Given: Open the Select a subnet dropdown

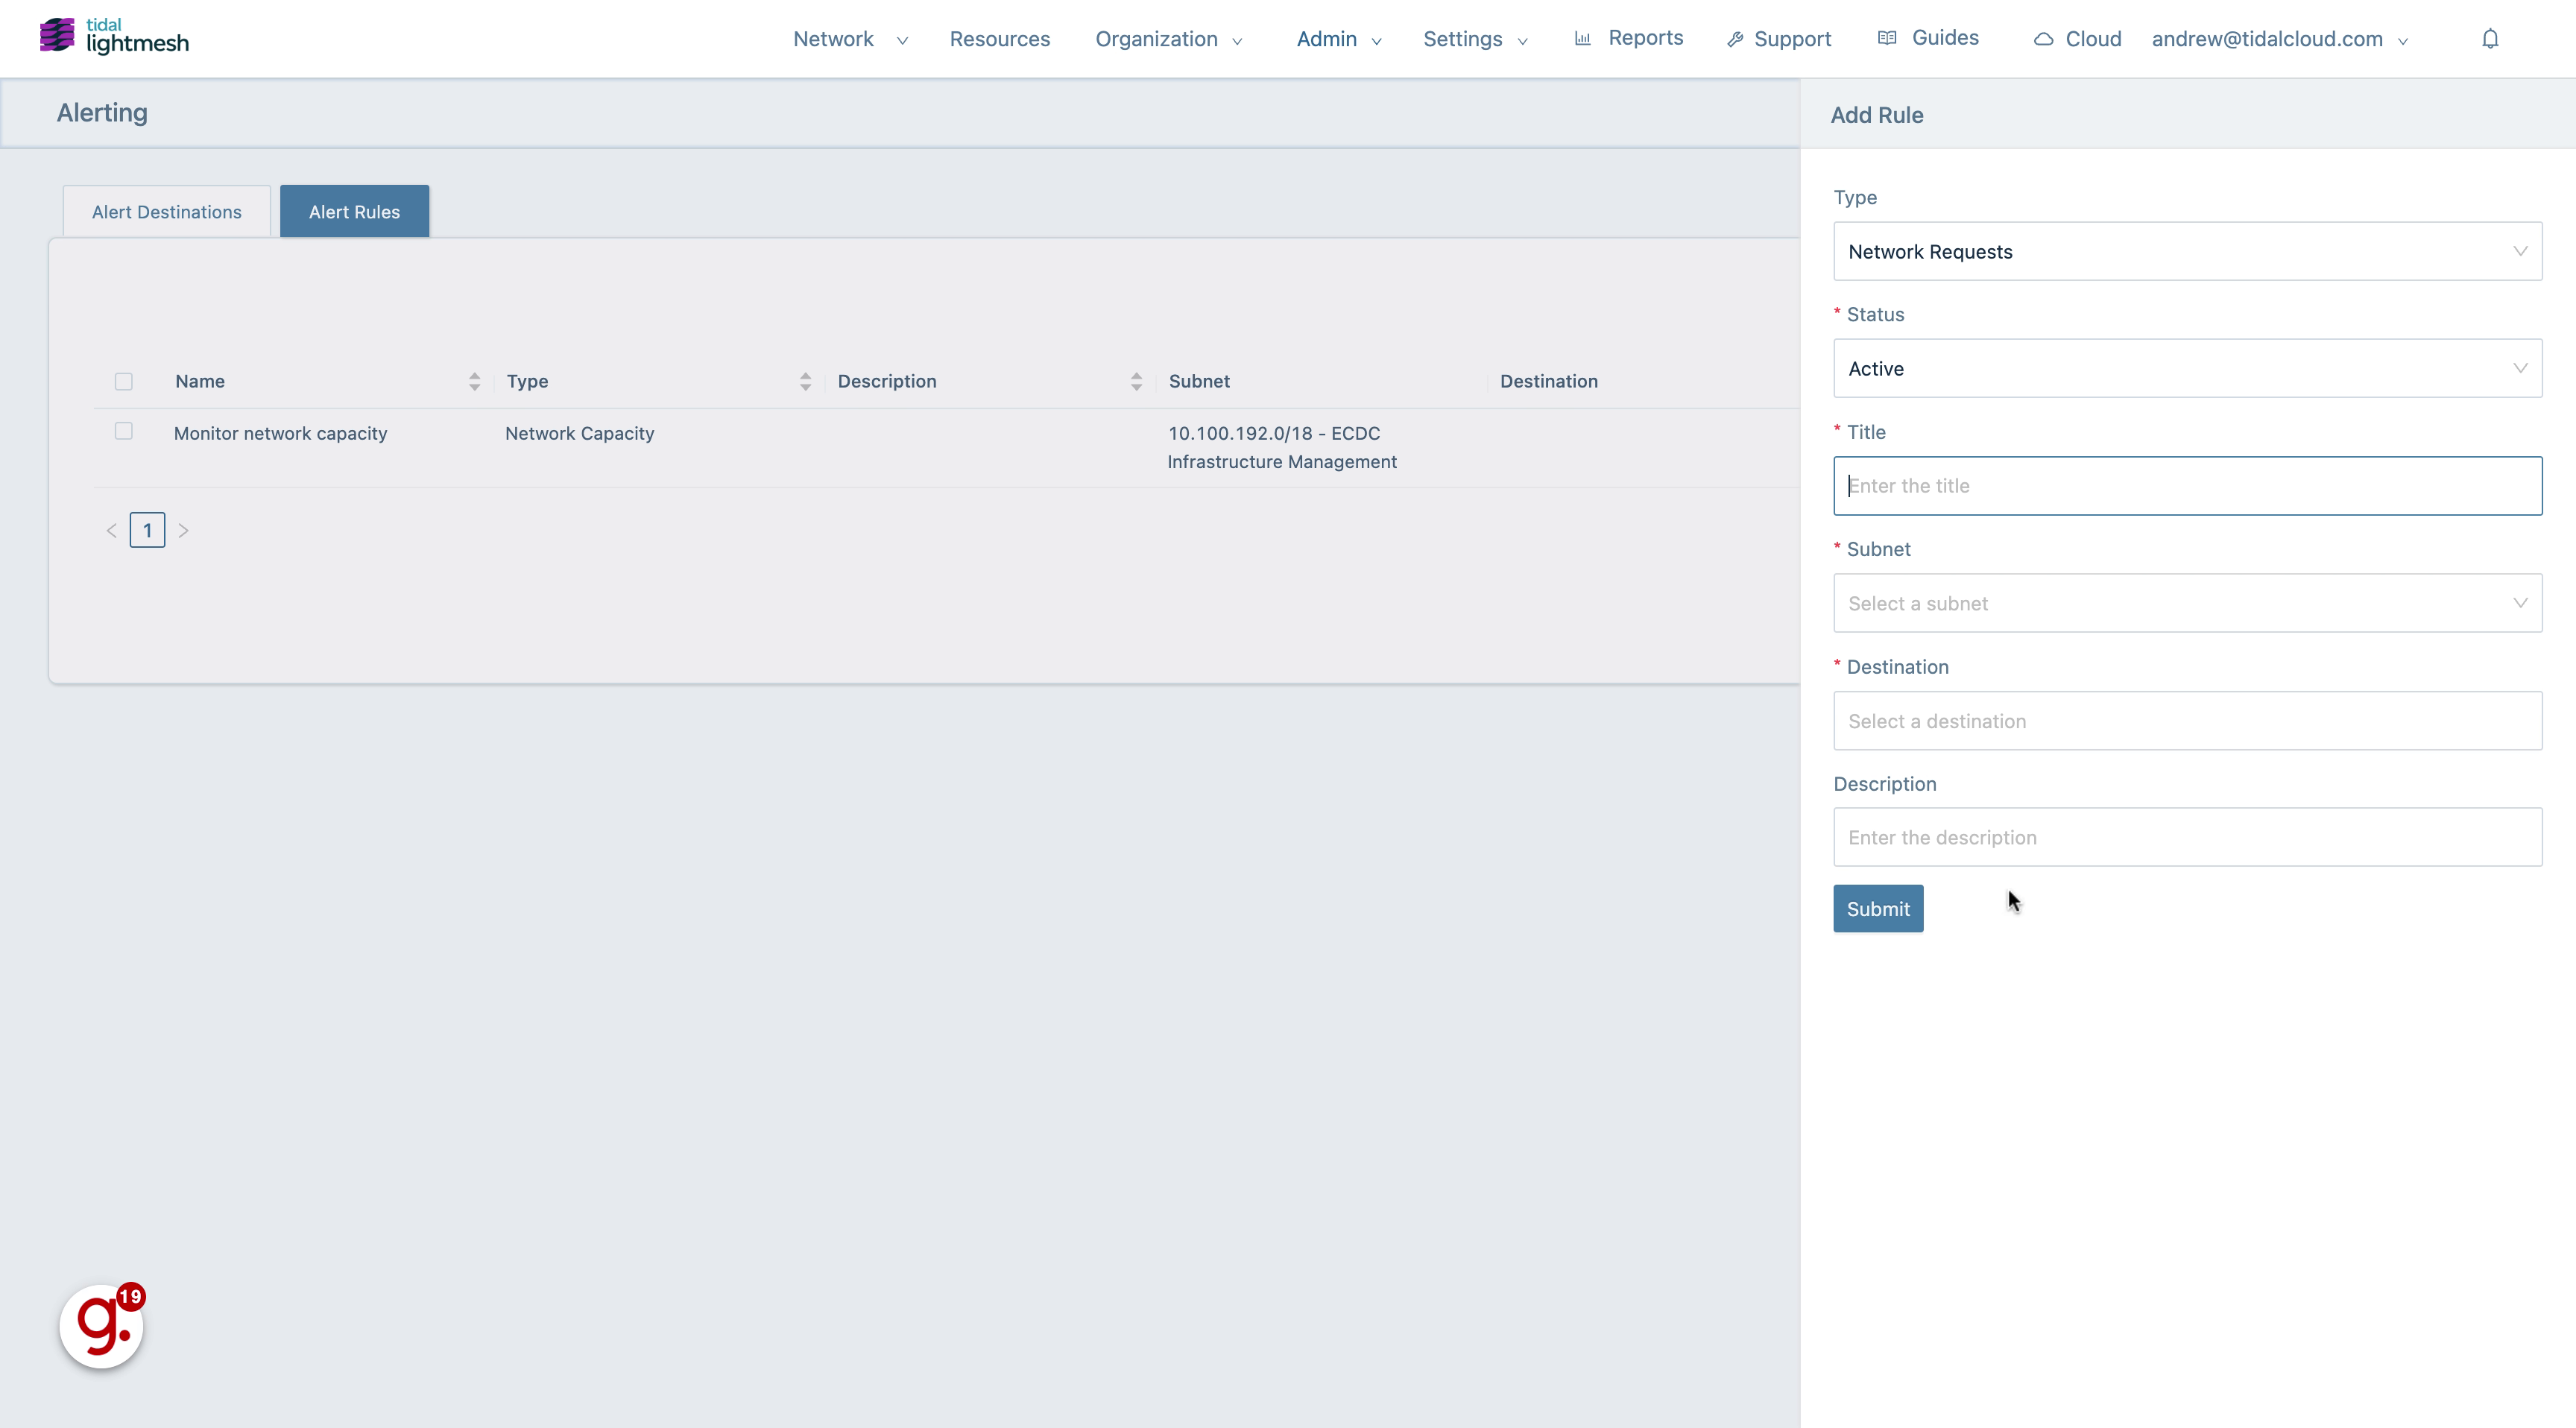Looking at the screenshot, I should pos(2187,603).
